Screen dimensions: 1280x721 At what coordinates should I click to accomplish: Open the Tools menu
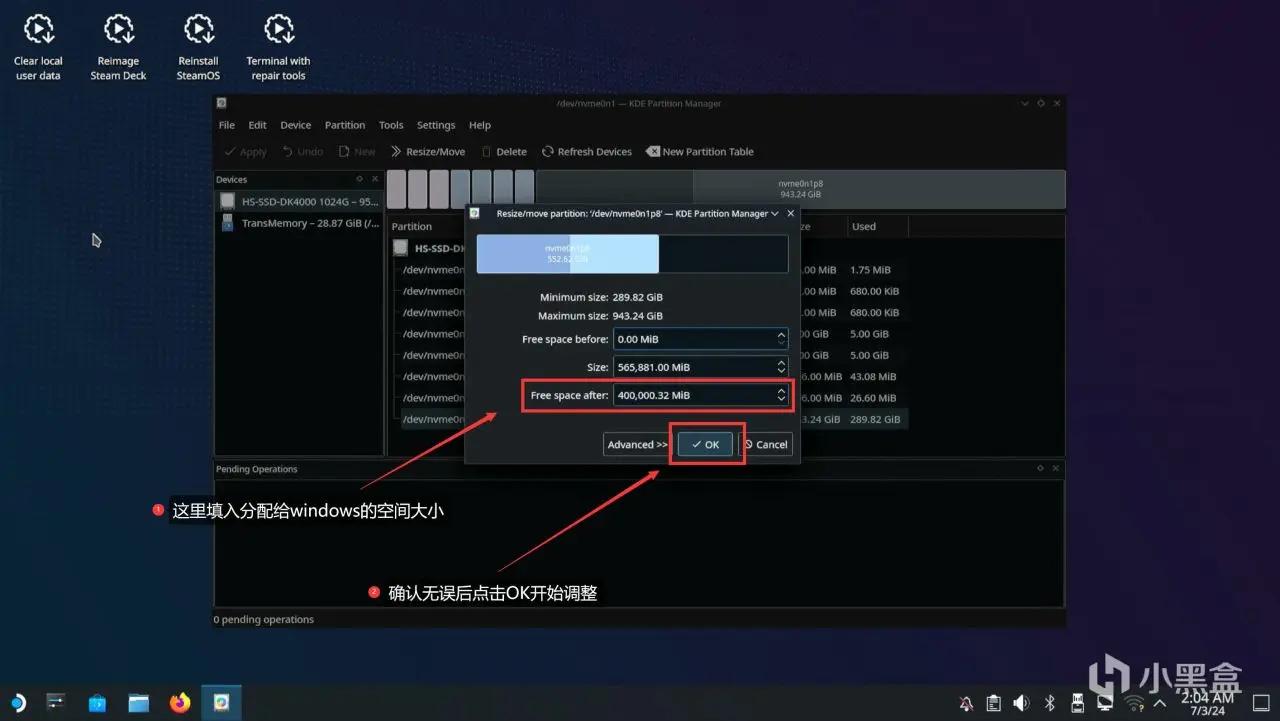[391, 125]
